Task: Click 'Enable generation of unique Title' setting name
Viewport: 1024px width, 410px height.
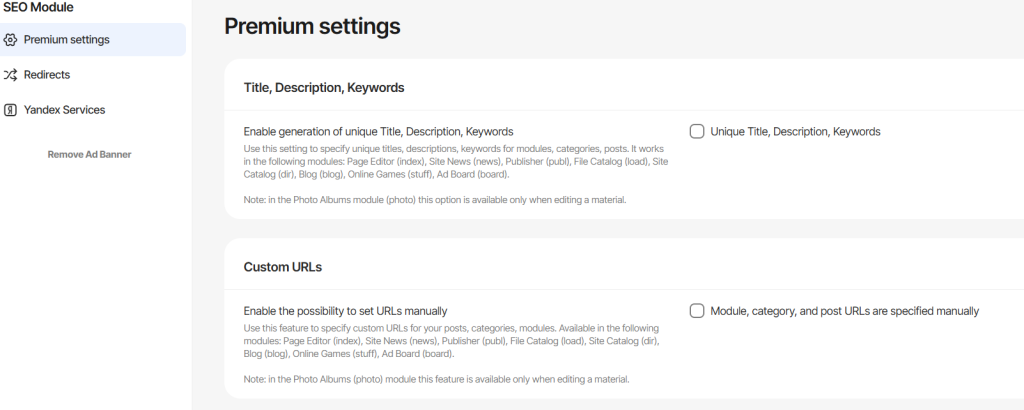Action: (x=378, y=131)
